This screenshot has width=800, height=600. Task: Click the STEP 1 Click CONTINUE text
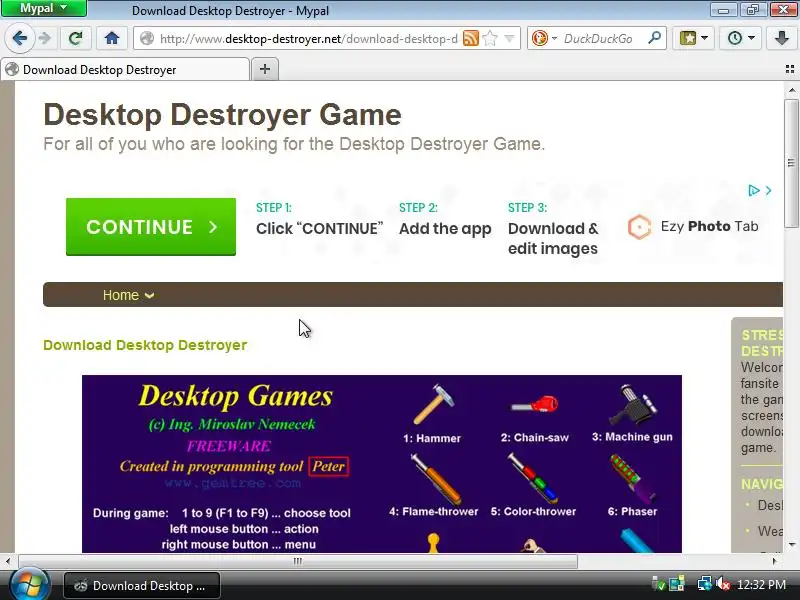click(x=319, y=221)
